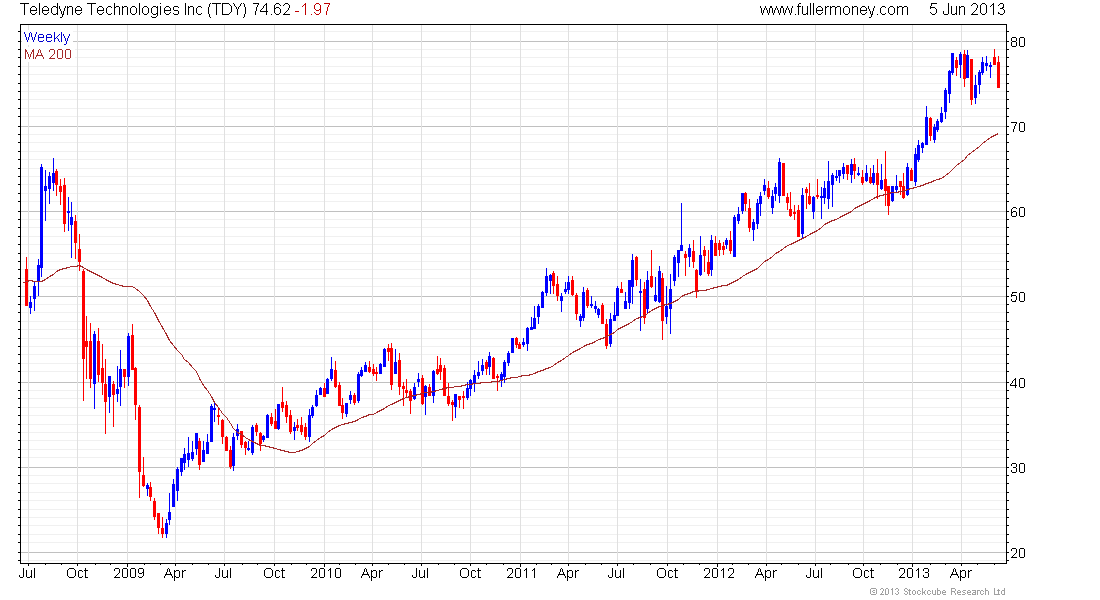Click the 2012 year label on time axis
This screenshot has width=1100, height=600.
(x=718, y=573)
